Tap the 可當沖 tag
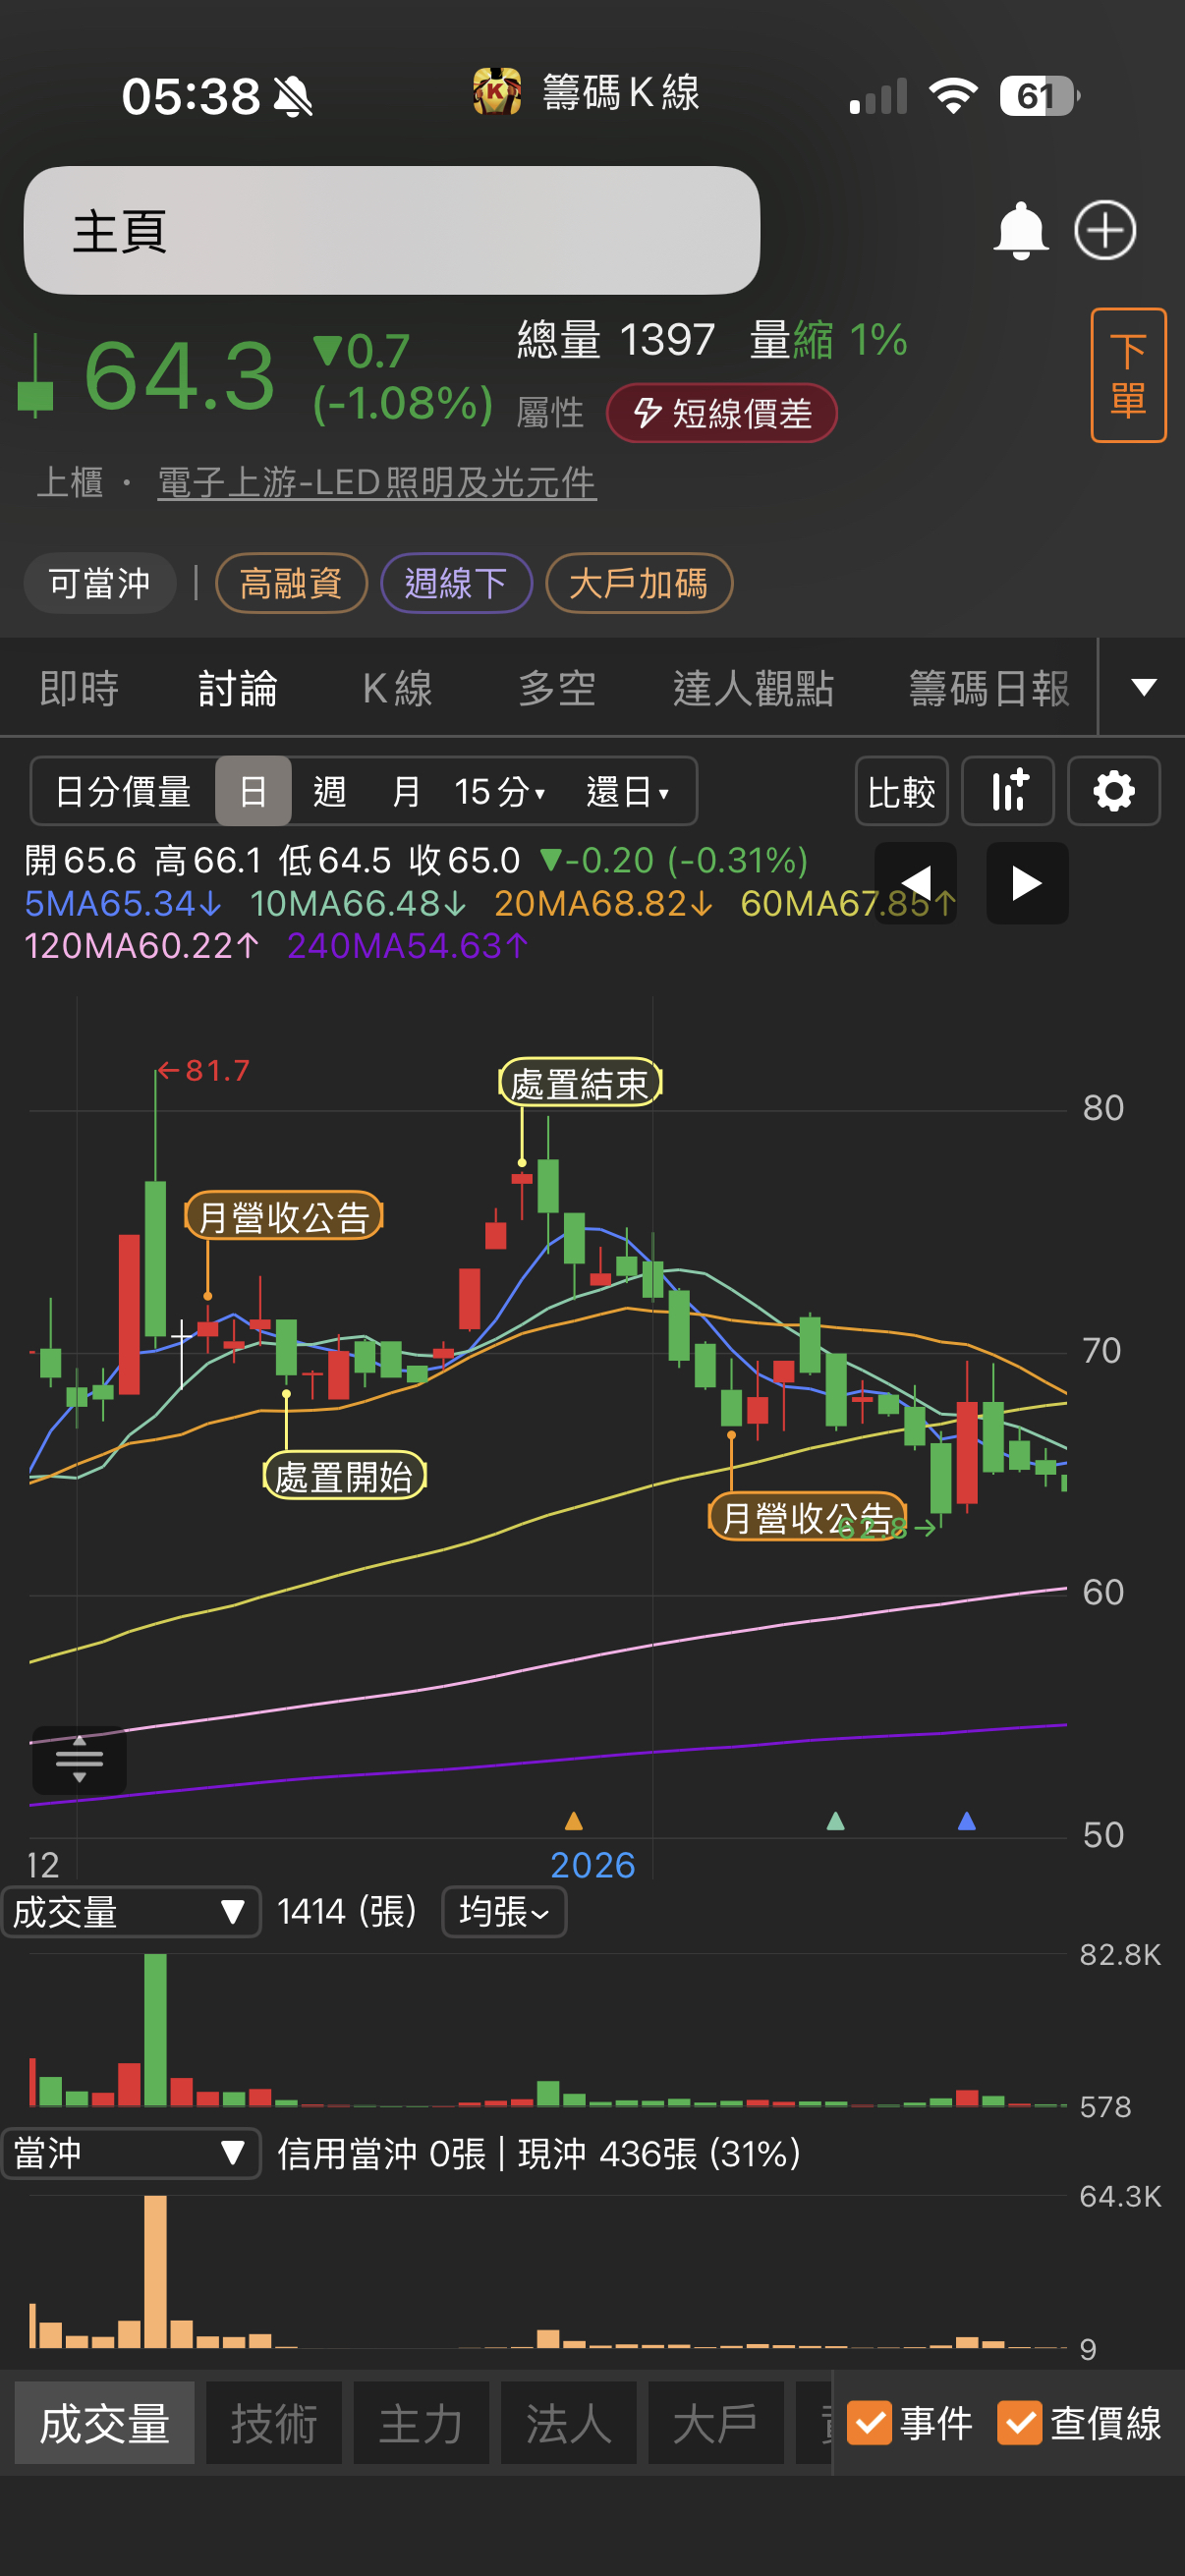1185x2576 pixels. pos(100,583)
